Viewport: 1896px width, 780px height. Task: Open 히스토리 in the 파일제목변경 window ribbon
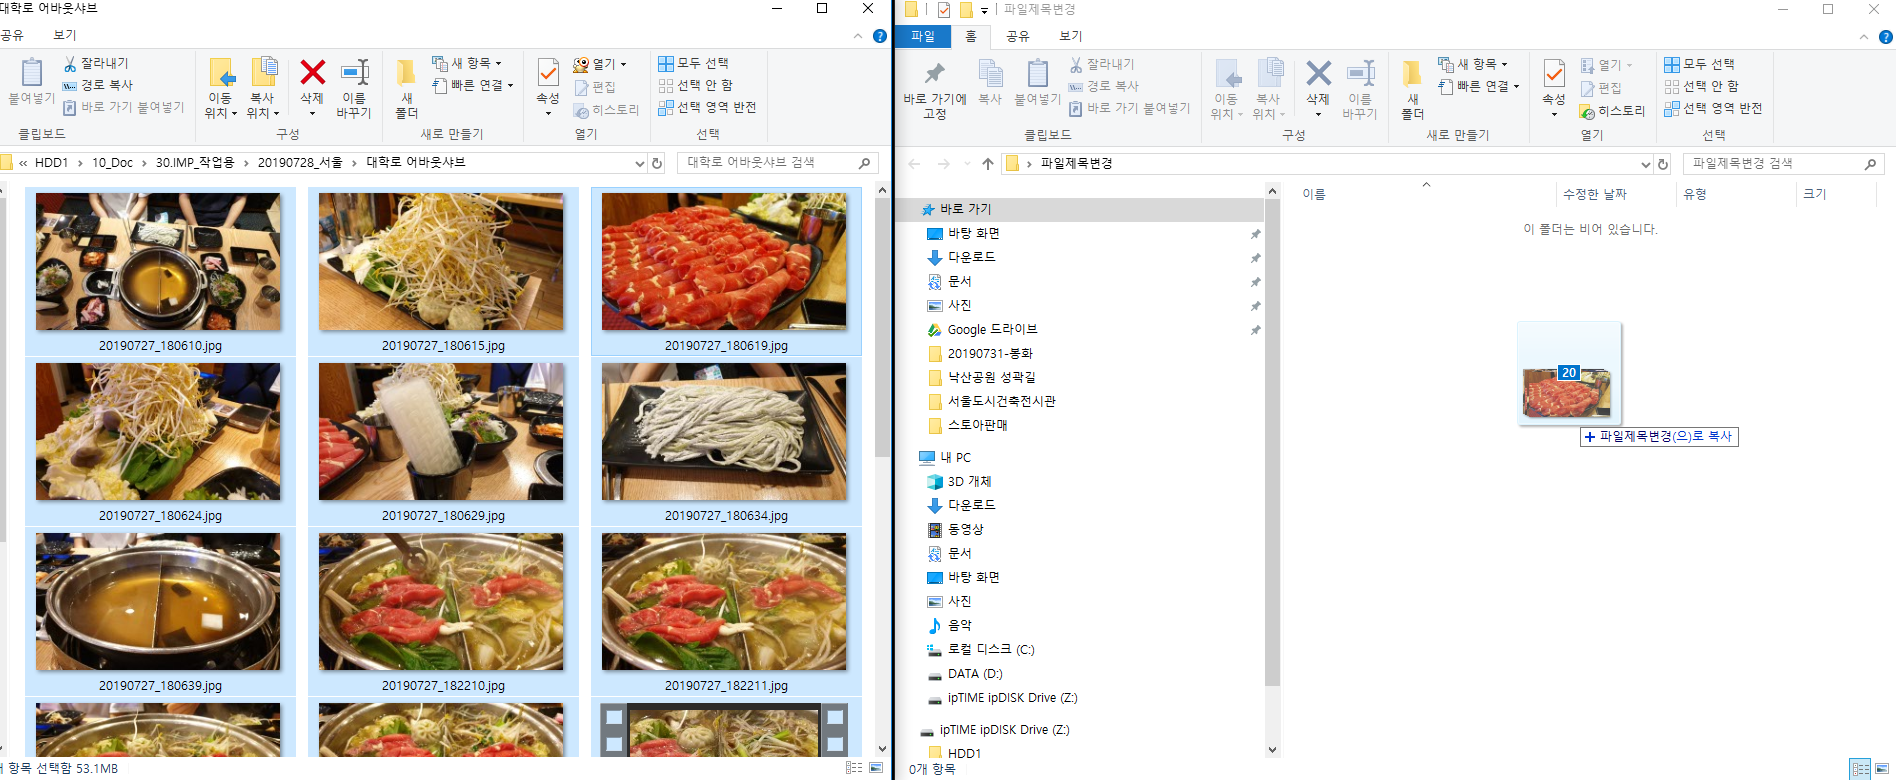tap(1612, 111)
